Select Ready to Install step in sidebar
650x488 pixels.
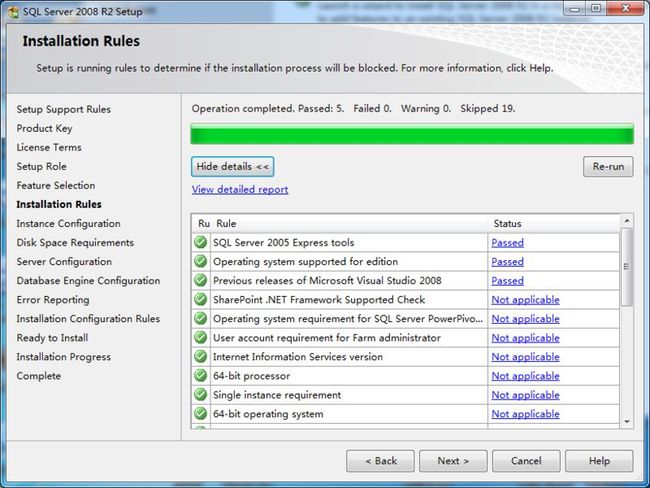tap(52, 338)
